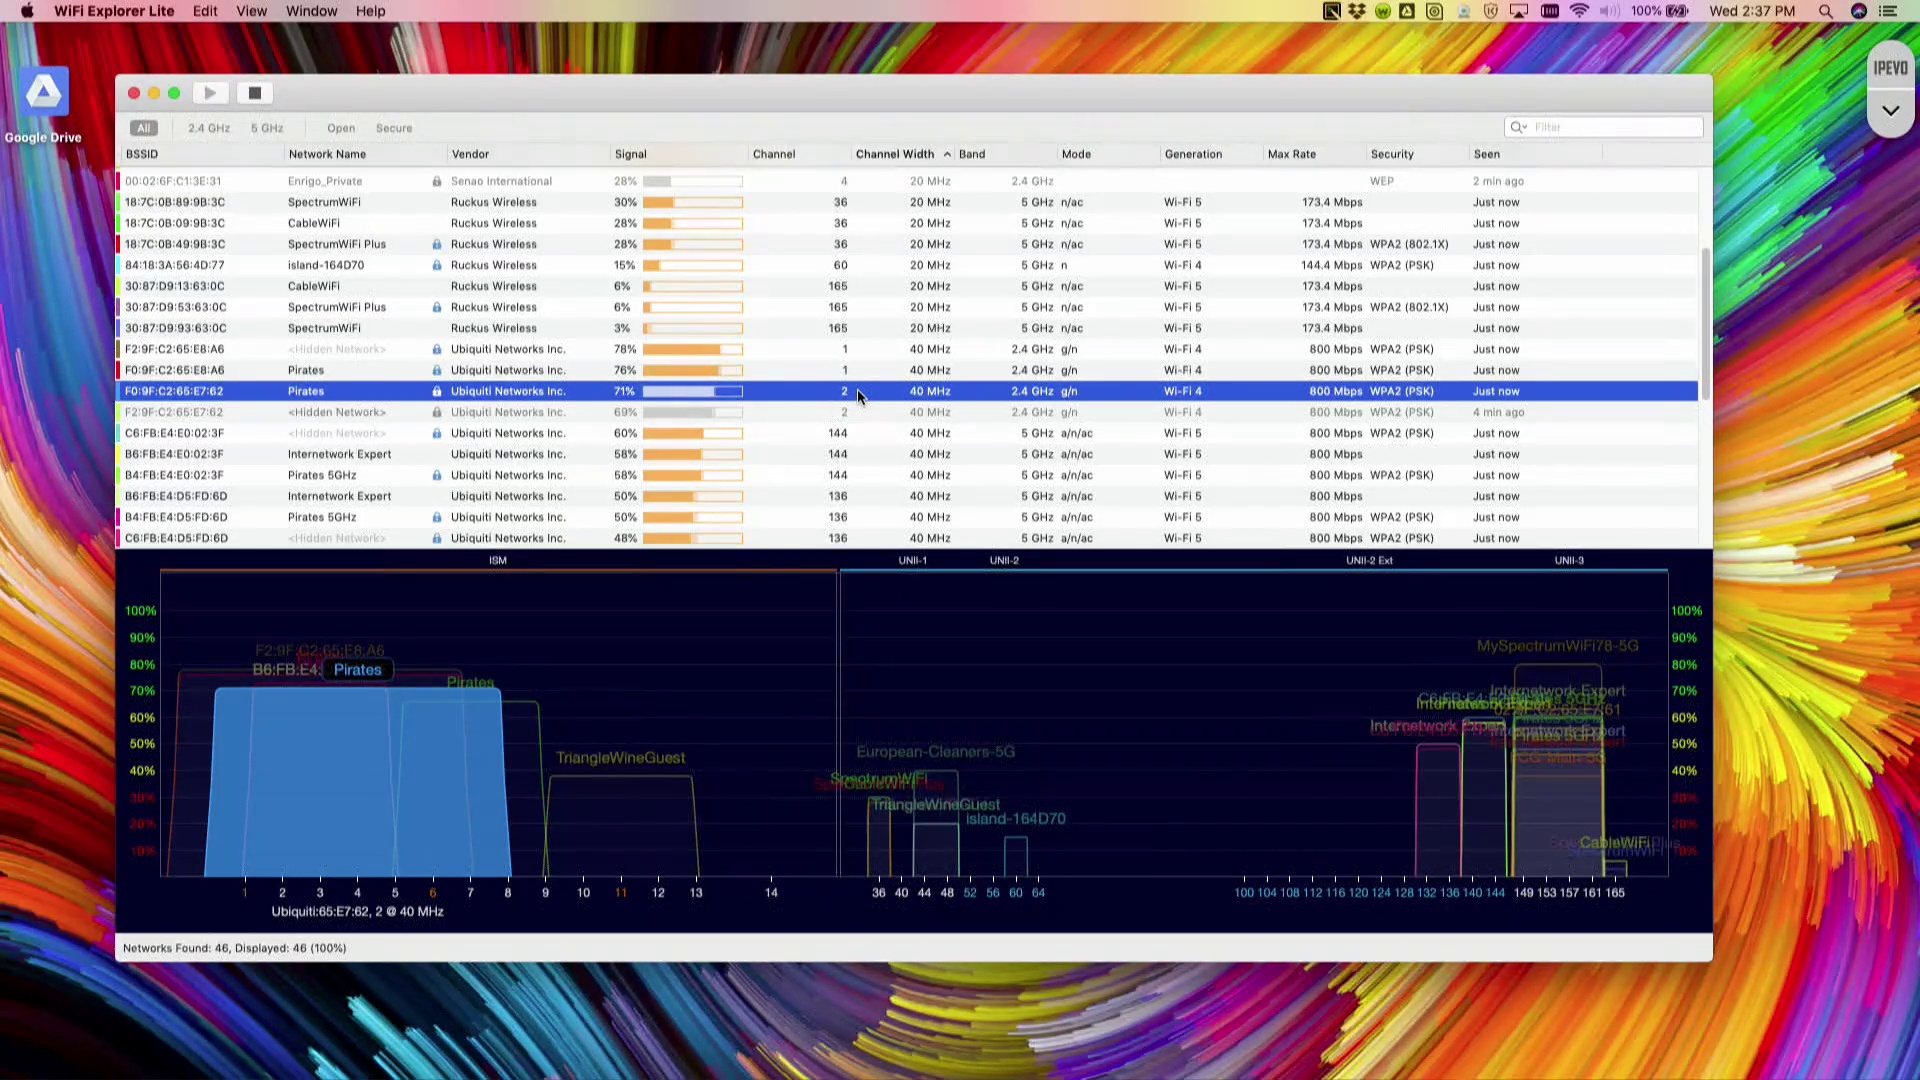Image resolution: width=1920 pixels, height=1080 pixels.
Task: Click European-Cleaners-5G label in the graph
Action: pos(935,752)
